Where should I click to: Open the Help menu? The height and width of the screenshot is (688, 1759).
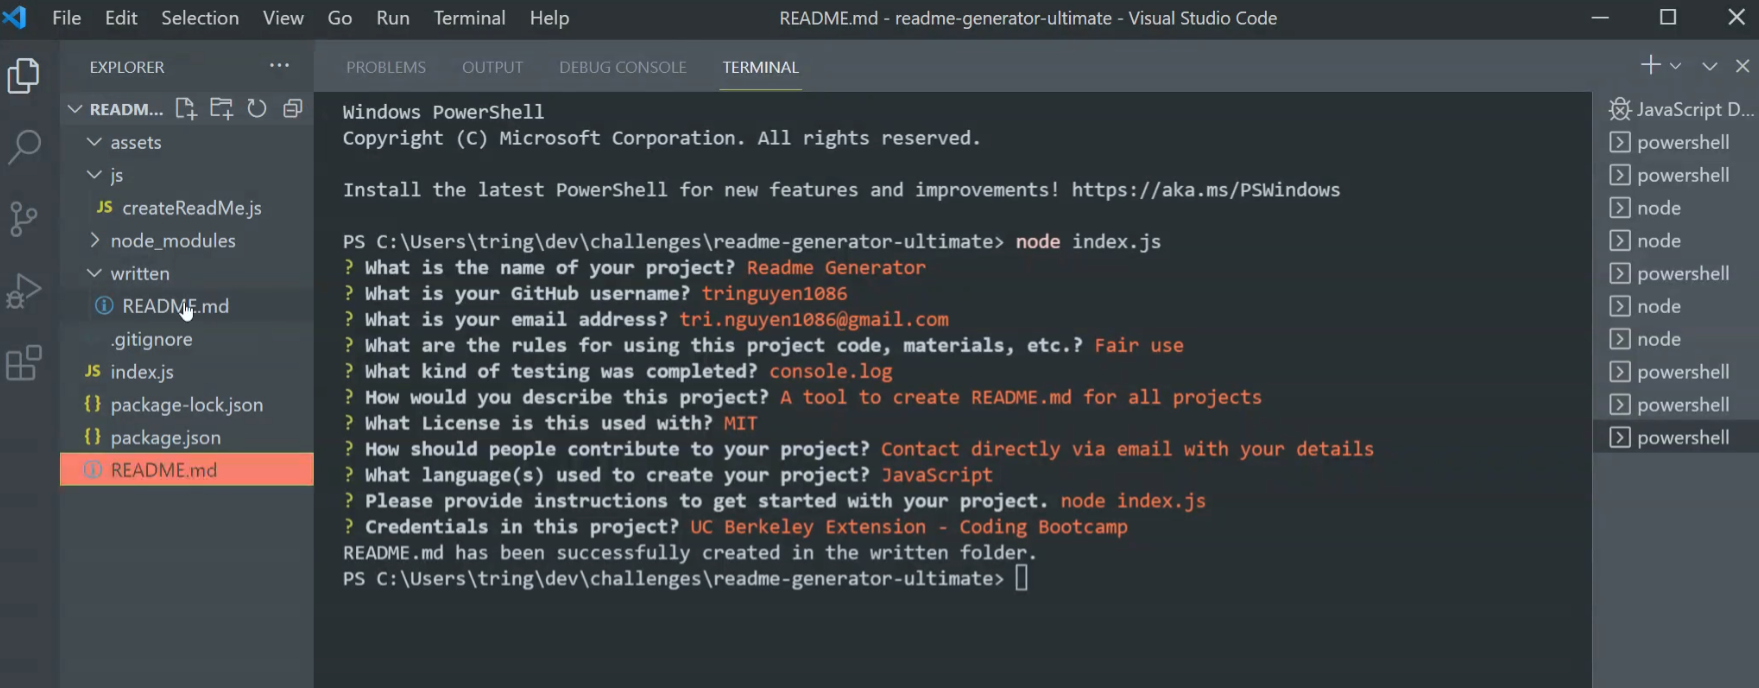(549, 18)
